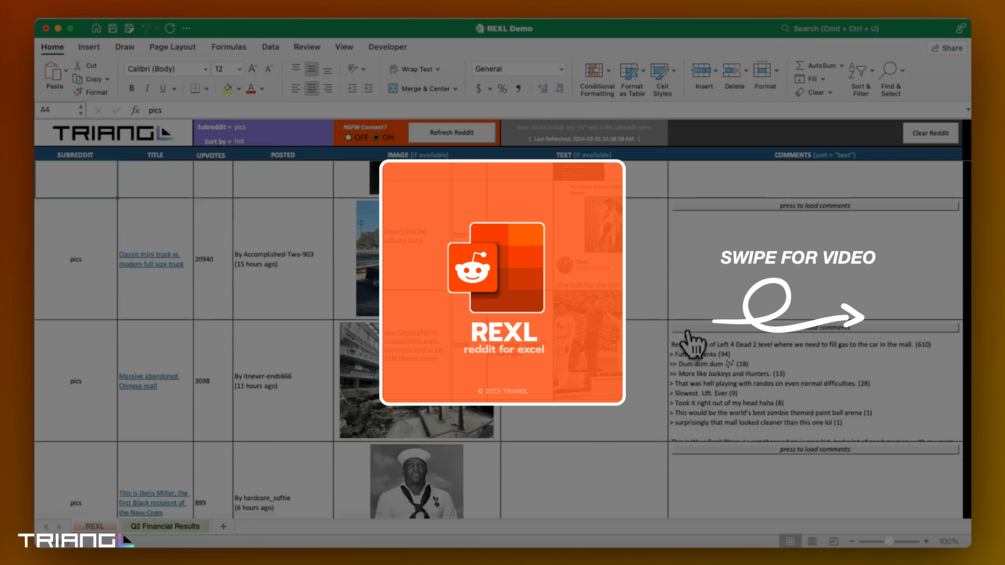
Task: Click the formula bar containing pics
Action: [554, 110]
